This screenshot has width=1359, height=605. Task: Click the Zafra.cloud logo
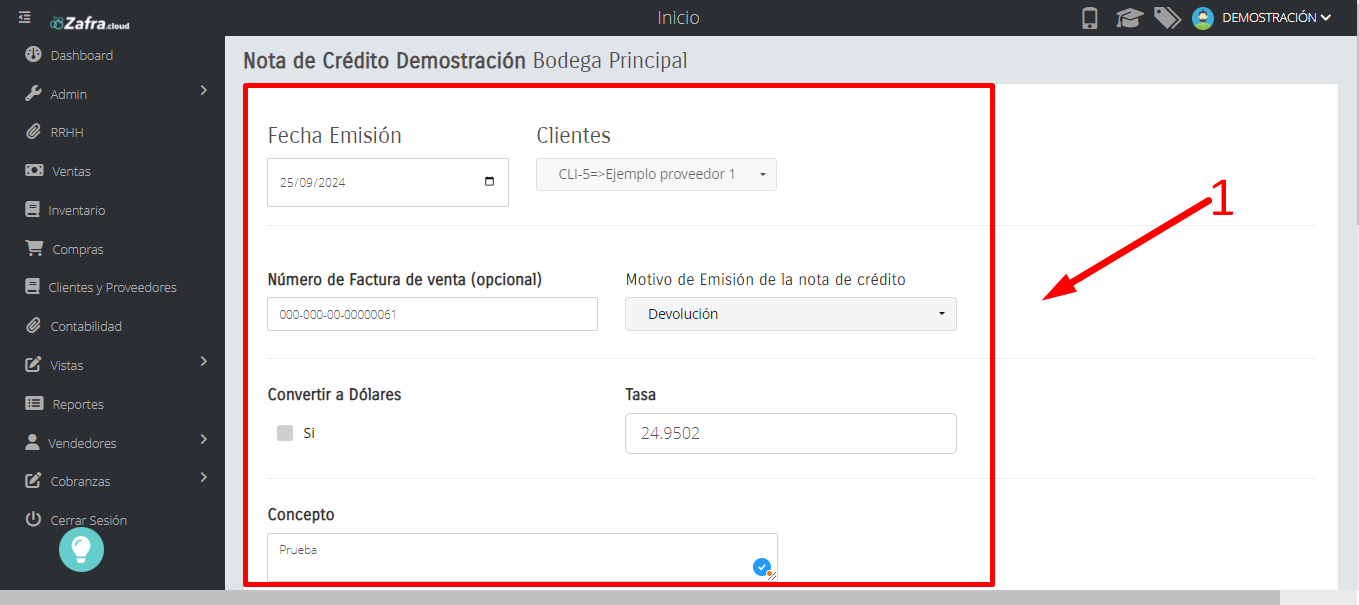click(x=90, y=22)
